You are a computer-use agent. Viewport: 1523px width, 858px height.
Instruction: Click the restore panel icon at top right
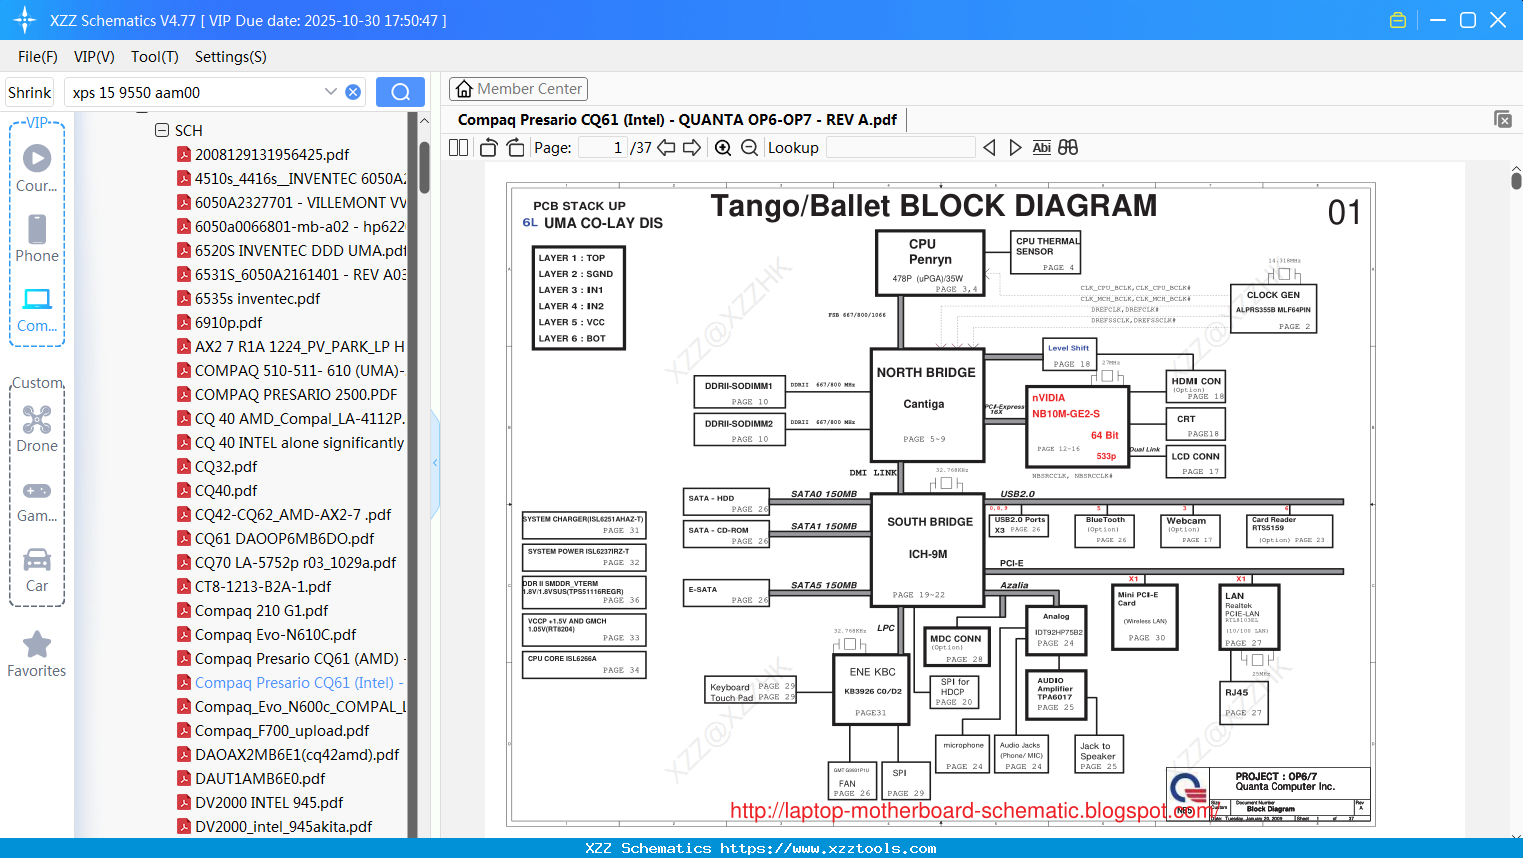coord(1503,119)
